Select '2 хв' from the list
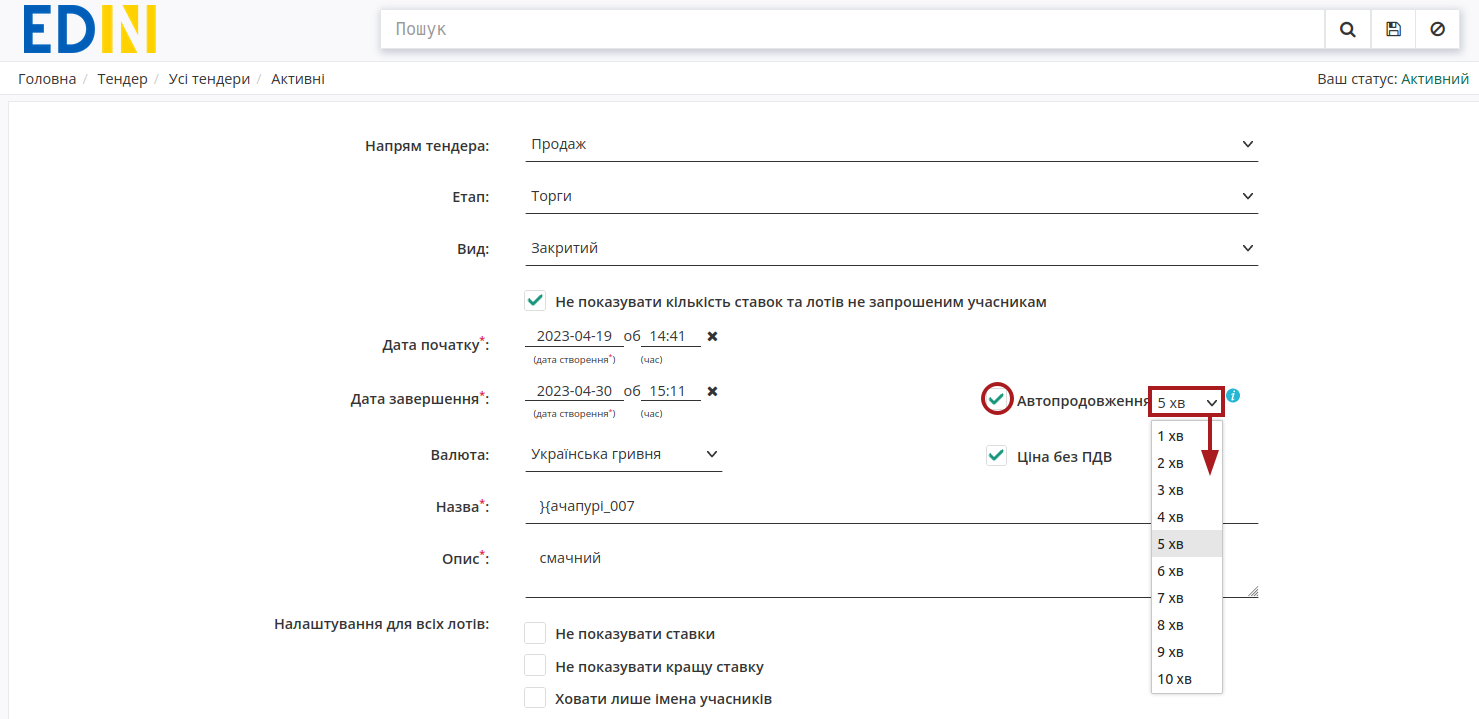Viewport: 1479px width, 719px height. pos(1187,463)
